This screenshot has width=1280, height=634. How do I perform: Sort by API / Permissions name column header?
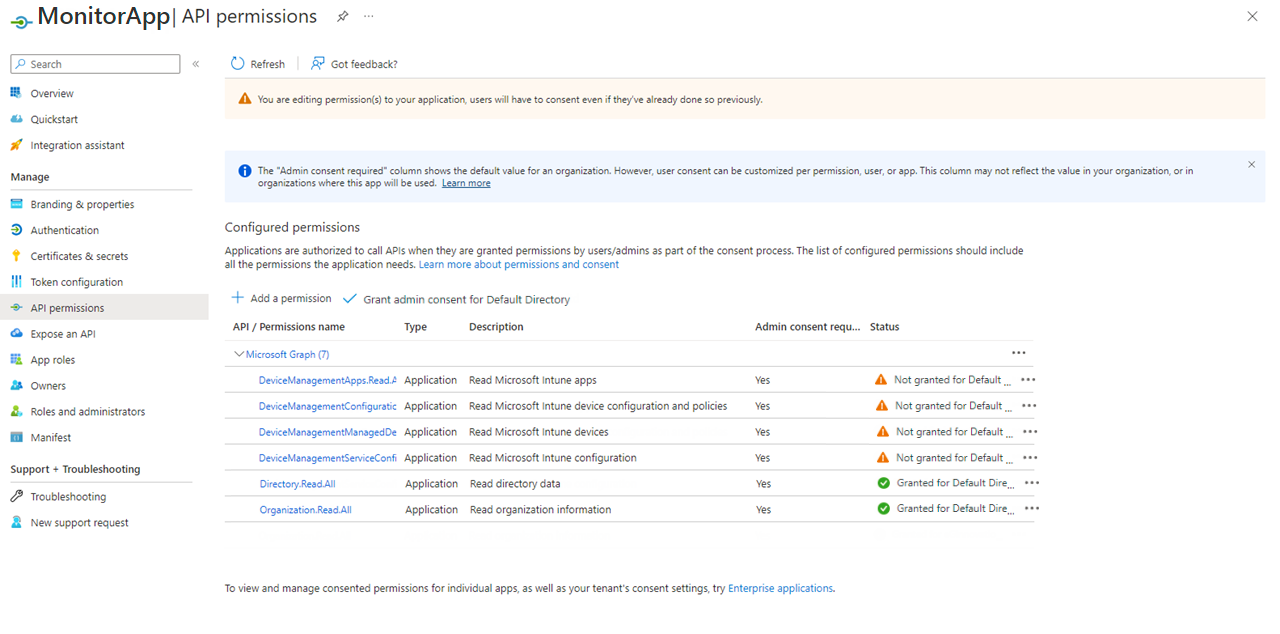(289, 327)
